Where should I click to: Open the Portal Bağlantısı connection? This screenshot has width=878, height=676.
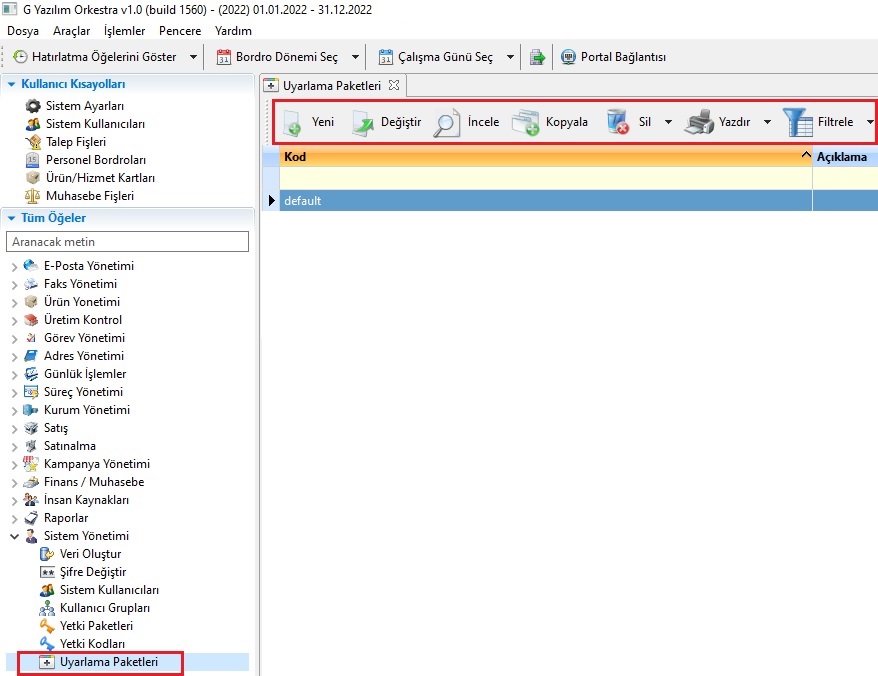tap(613, 57)
